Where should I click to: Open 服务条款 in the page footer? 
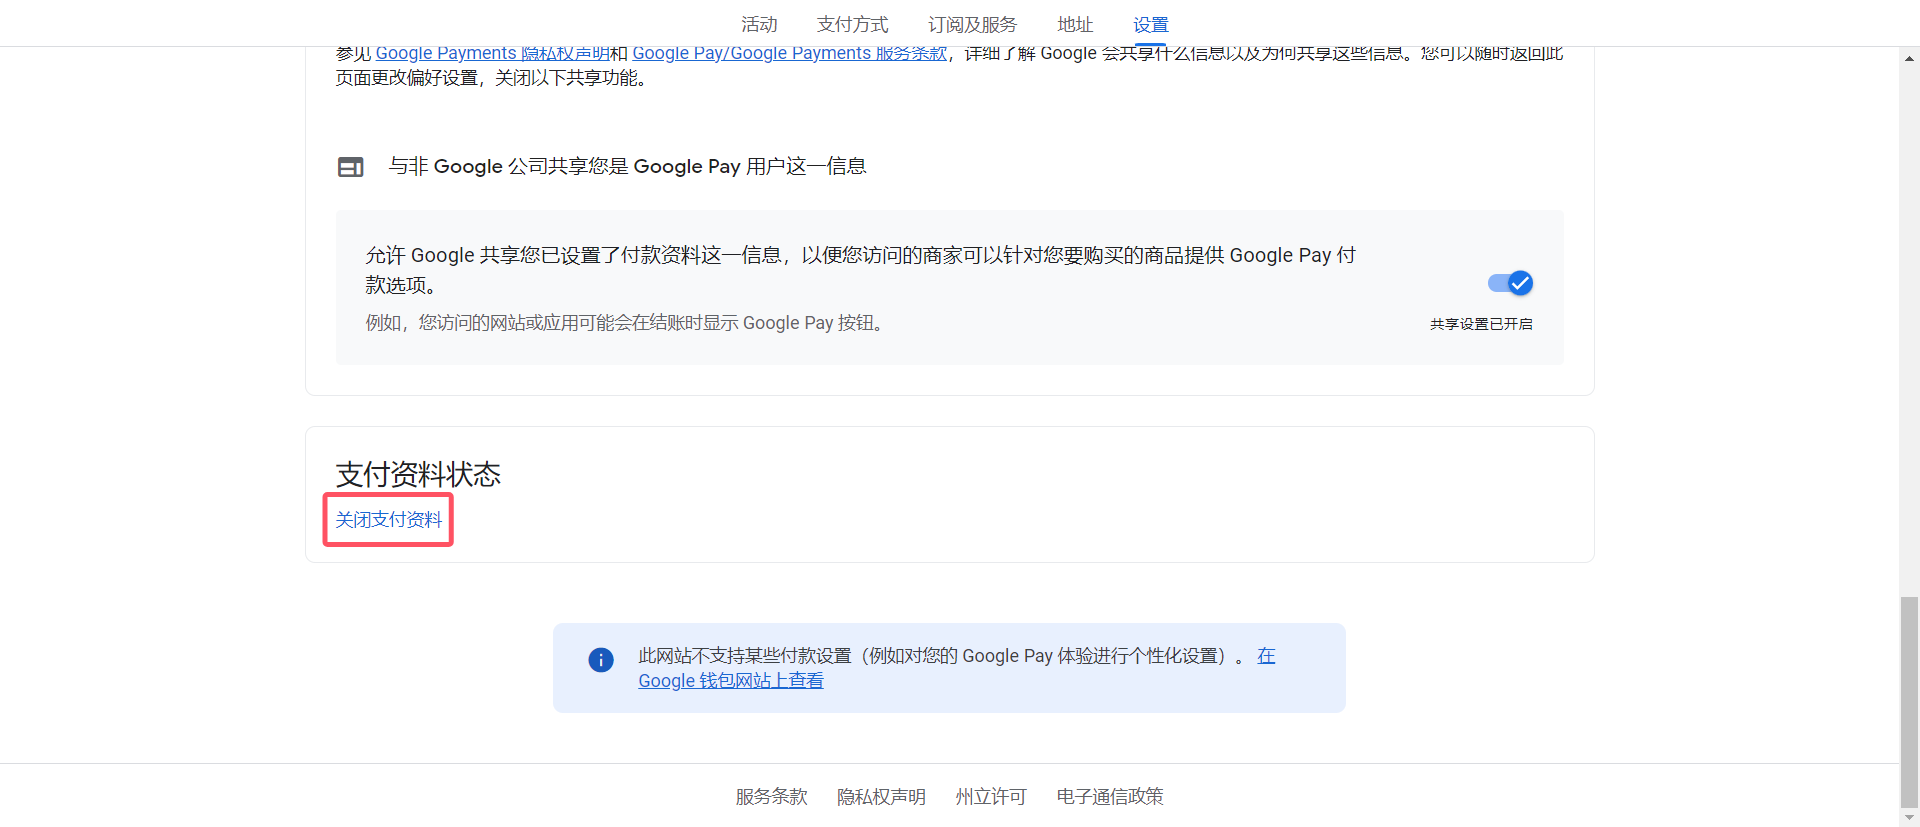[x=771, y=797]
